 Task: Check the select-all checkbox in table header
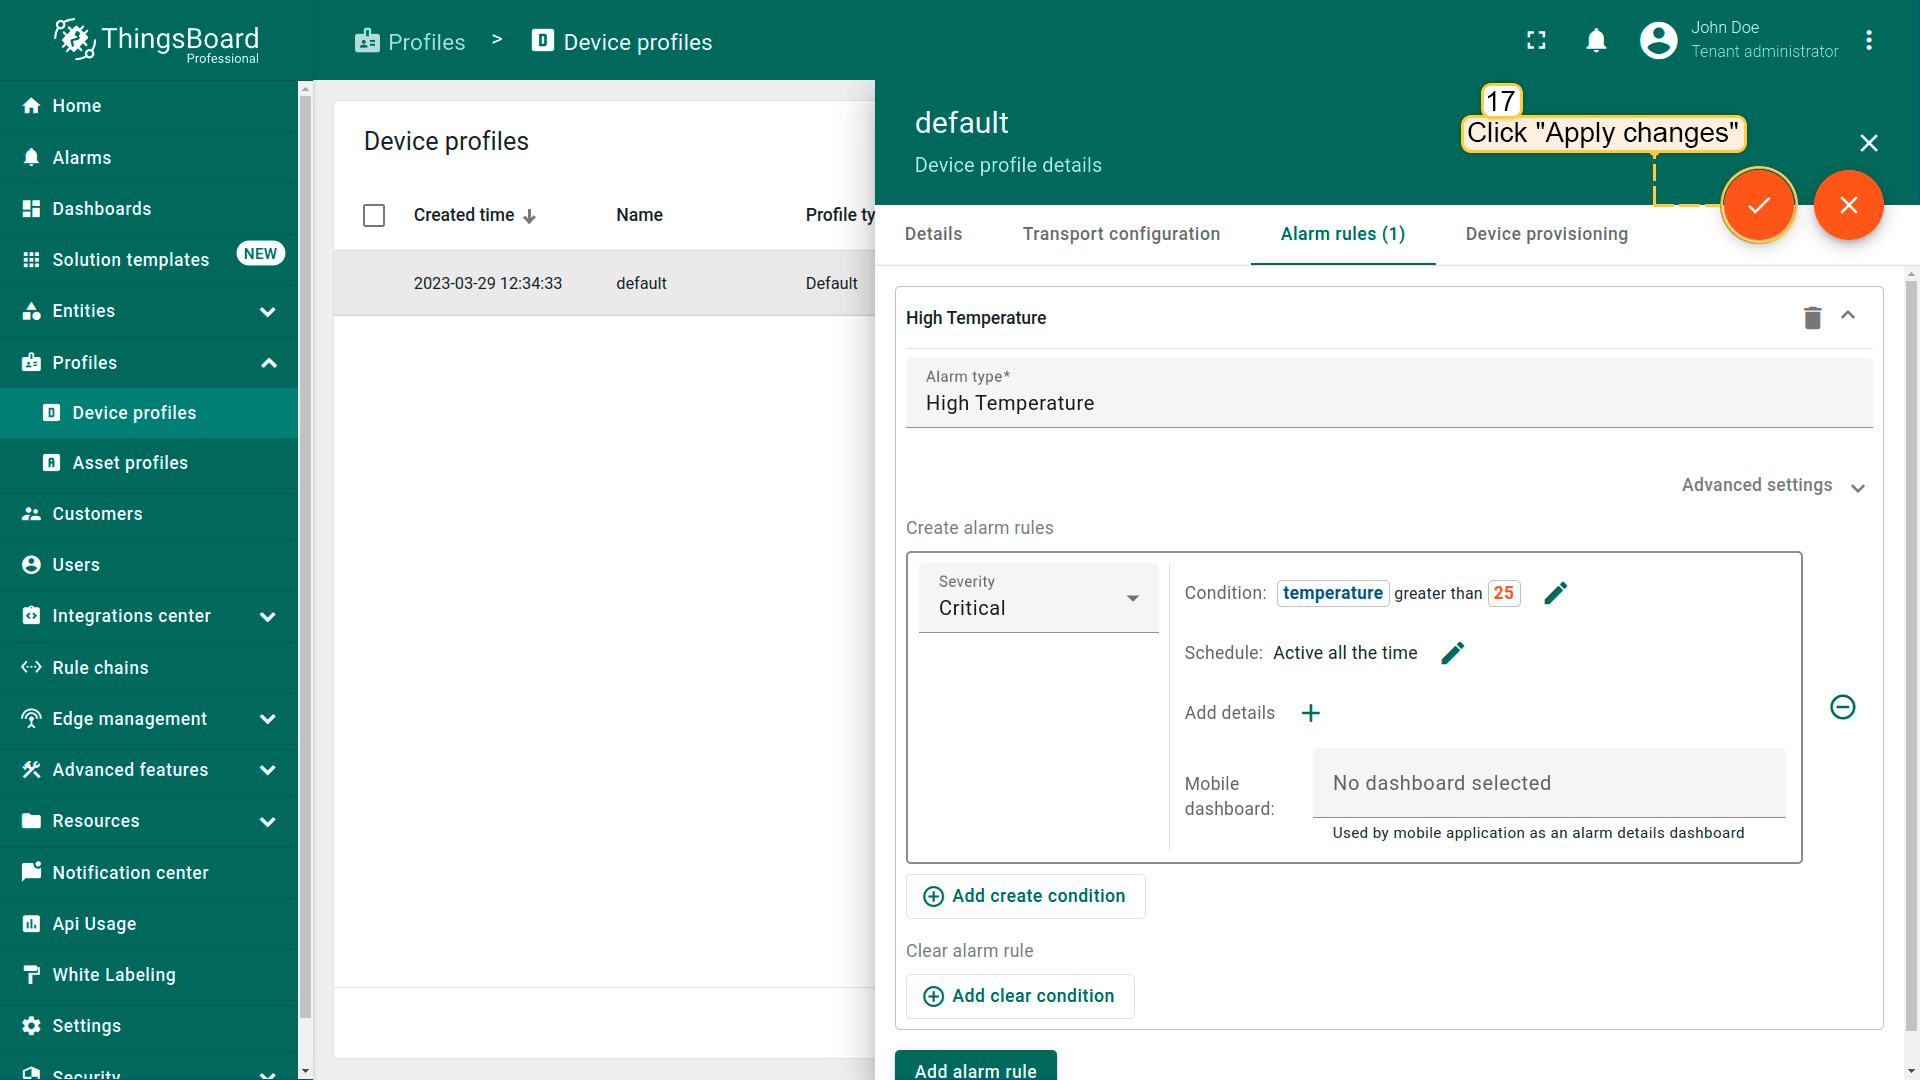(374, 215)
